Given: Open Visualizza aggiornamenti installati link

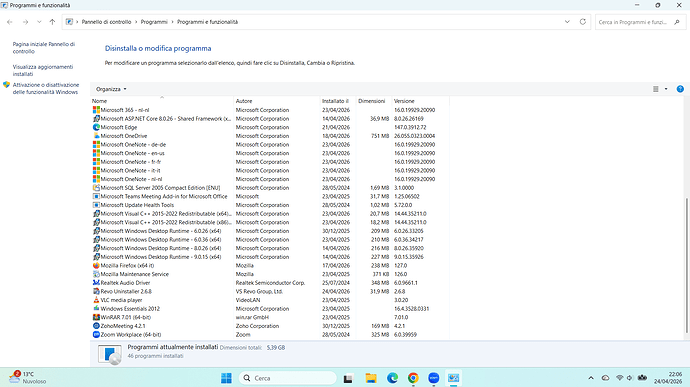Looking at the screenshot, I should [43, 70].
